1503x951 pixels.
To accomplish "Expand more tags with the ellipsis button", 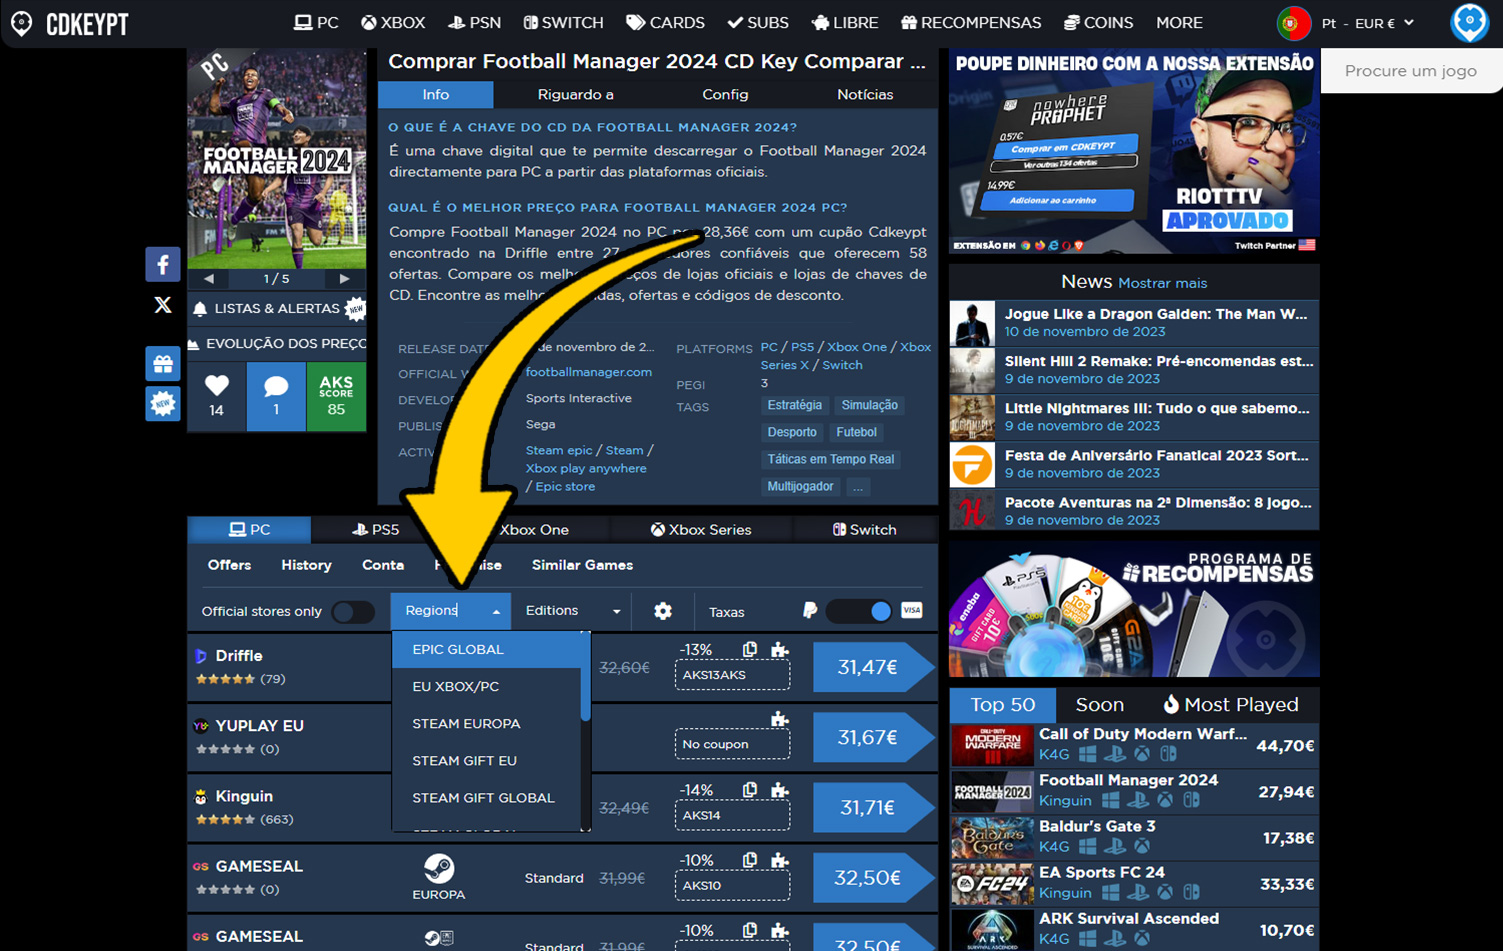I will click(858, 487).
